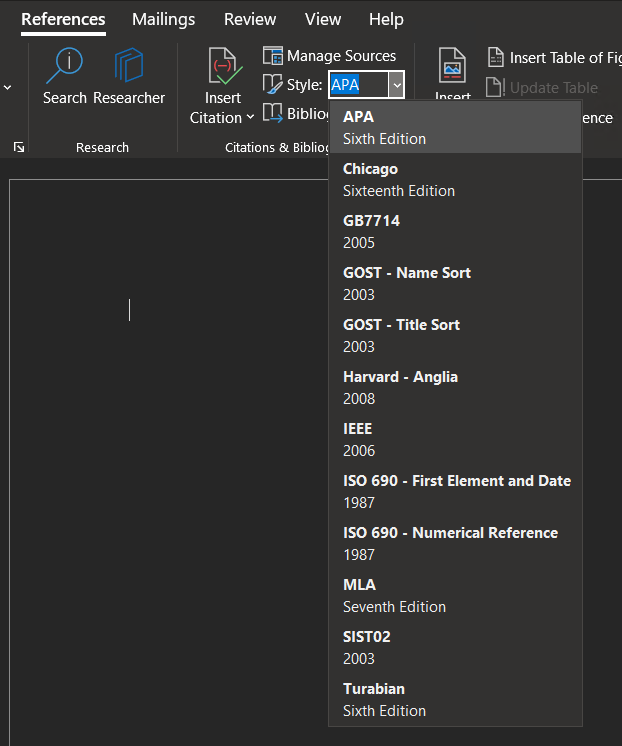The image size is (622, 746).
Task: Select ISO 690 - Numerical Reference
Action: pyautogui.click(x=455, y=543)
